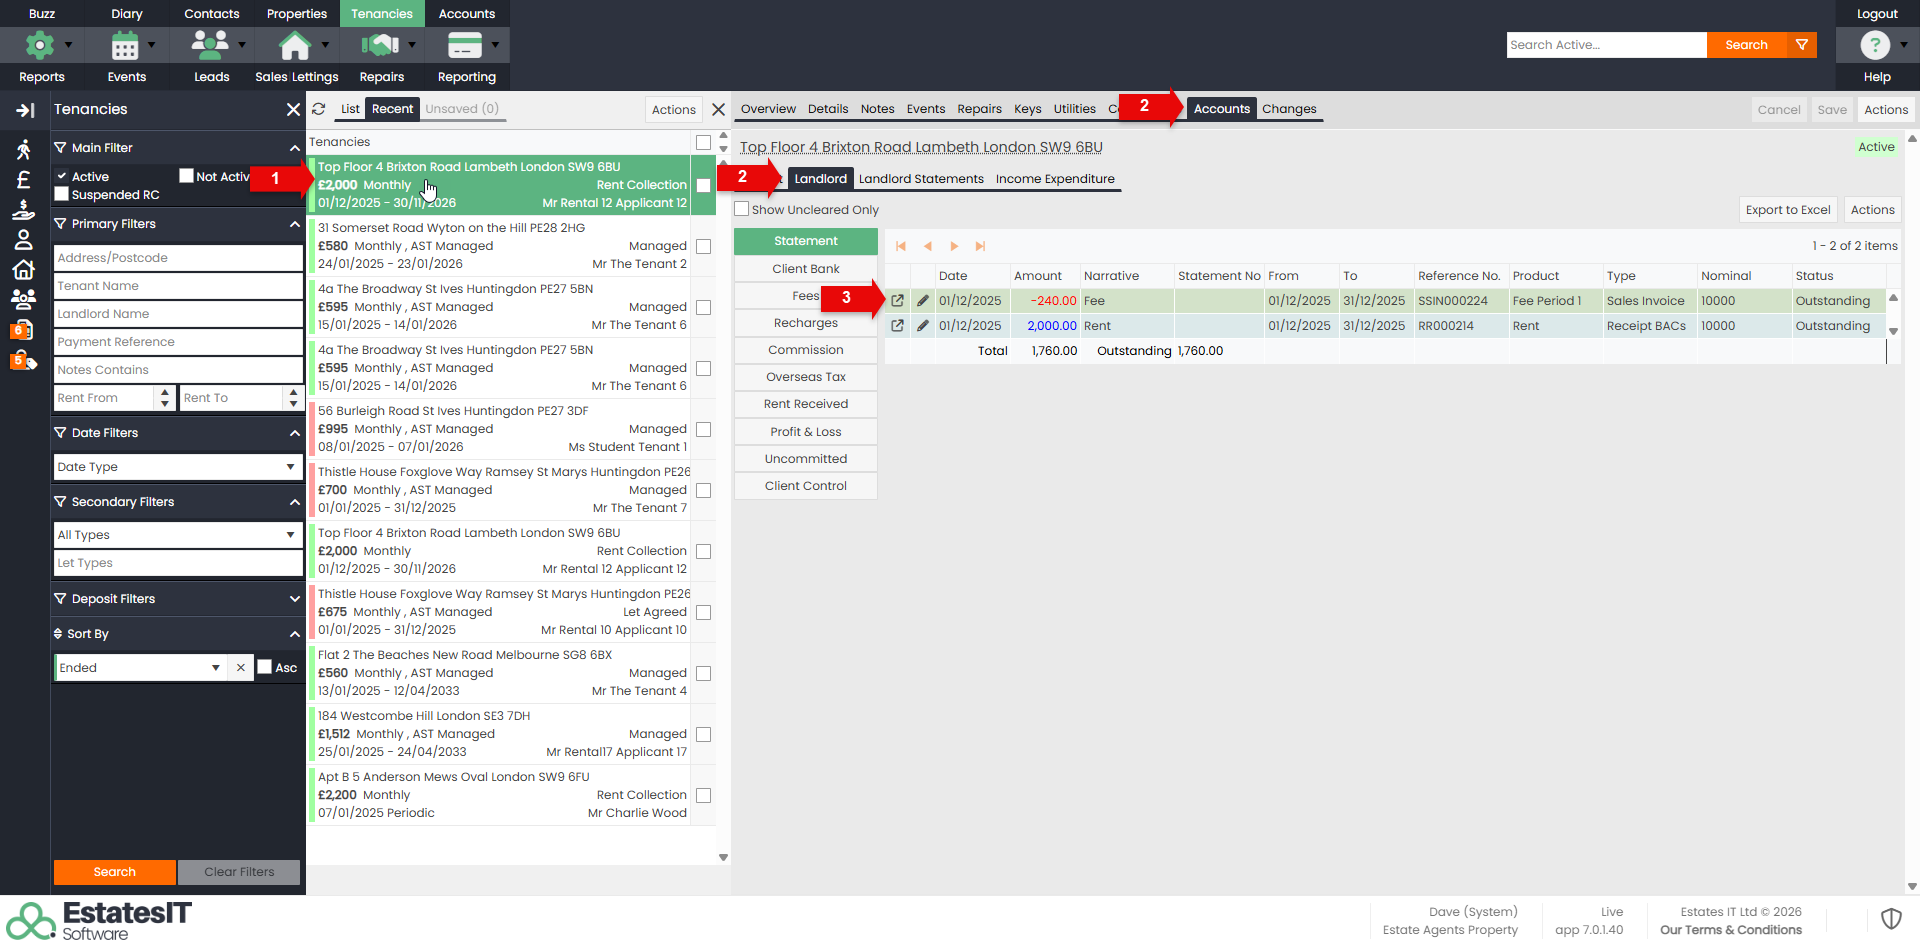Enable Show Uncleared Only checkbox
This screenshot has height=945, width=1920.
742,209
